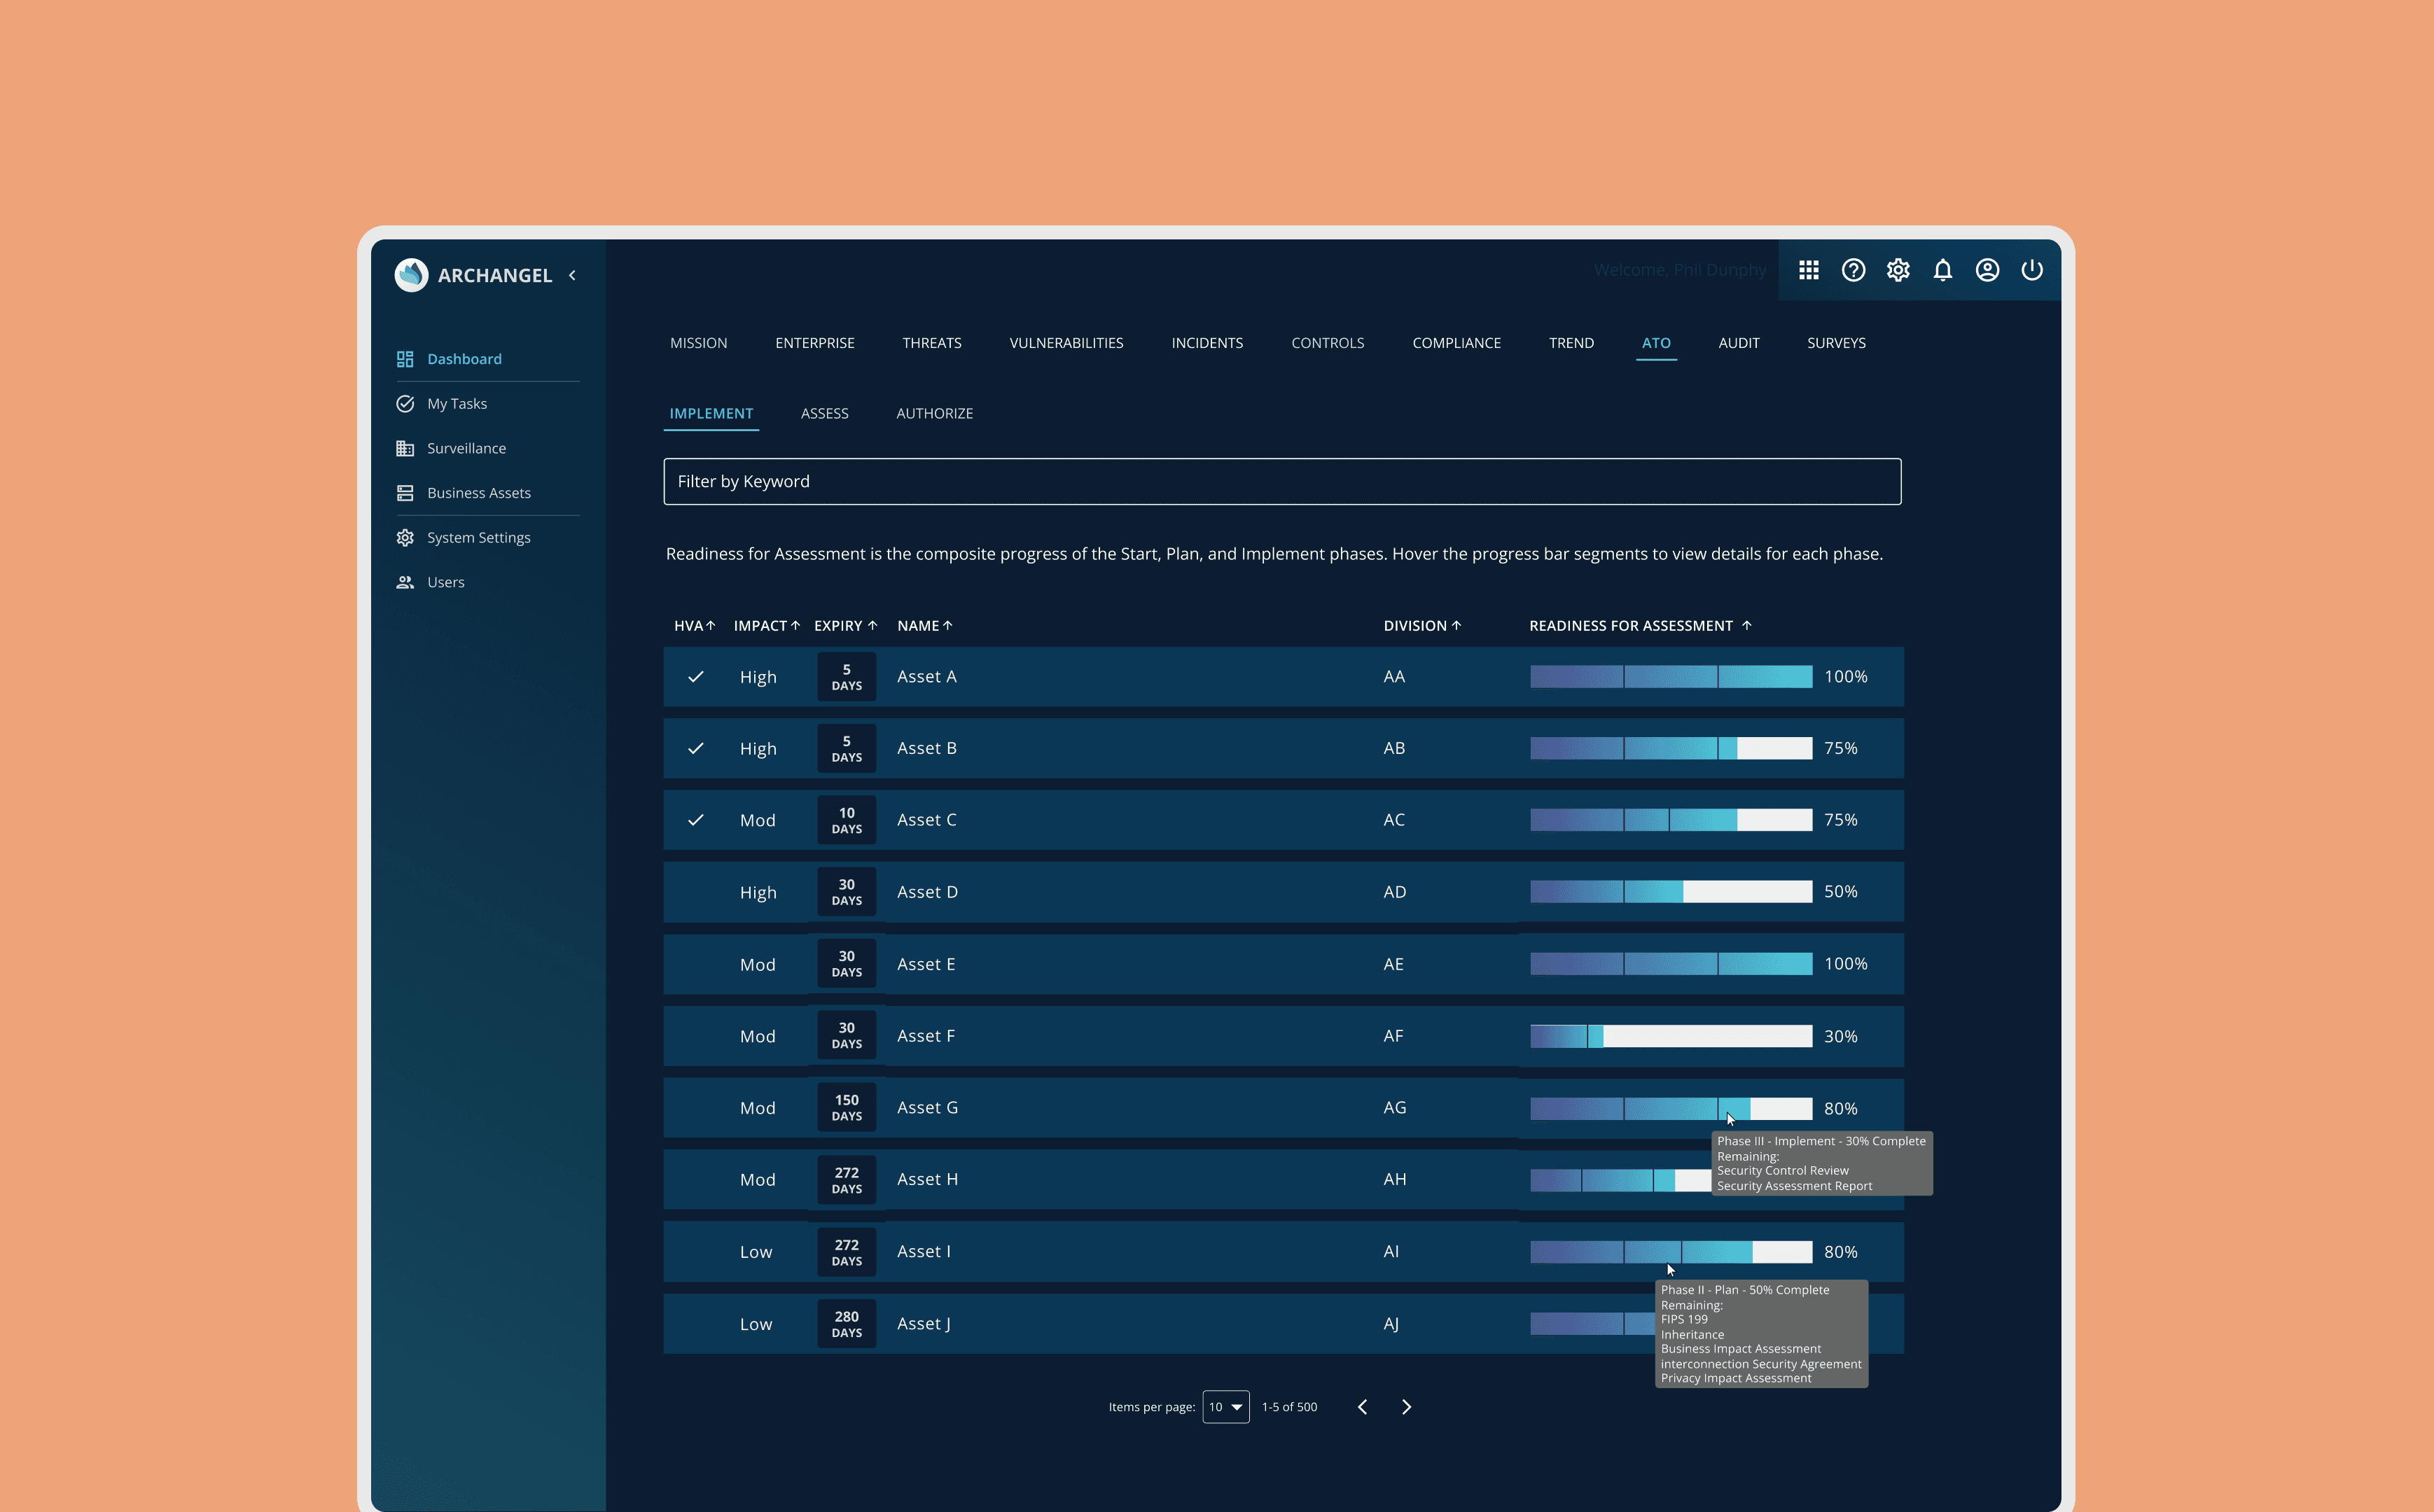Click the 10 DAYS expiry badge
The width and height of the screenshot is (2434, 1512).
tap(846, 820)
